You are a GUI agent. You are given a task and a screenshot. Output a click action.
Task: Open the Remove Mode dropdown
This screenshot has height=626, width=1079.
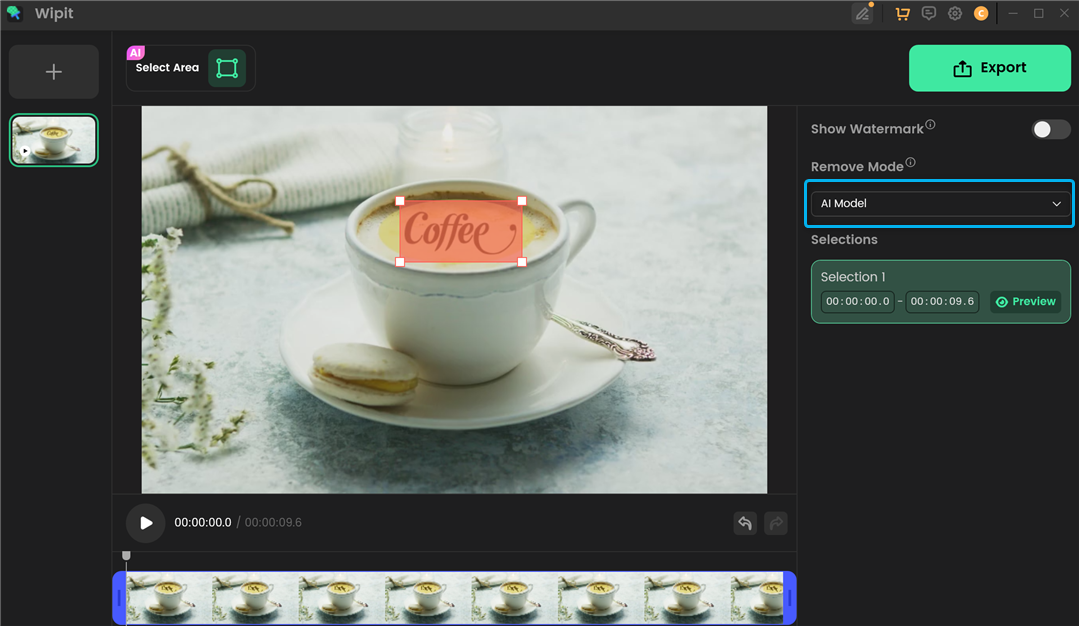[x=939, y=203]
